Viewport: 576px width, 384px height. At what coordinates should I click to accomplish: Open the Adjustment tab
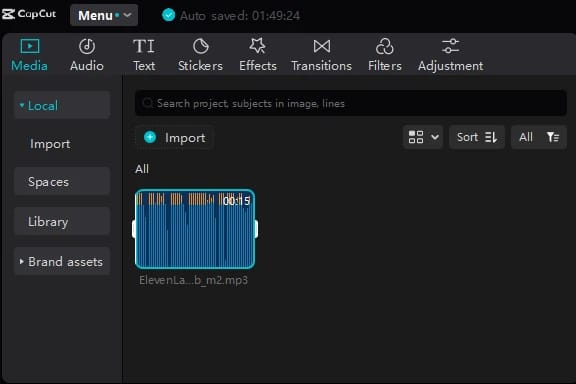pos(450,55)
